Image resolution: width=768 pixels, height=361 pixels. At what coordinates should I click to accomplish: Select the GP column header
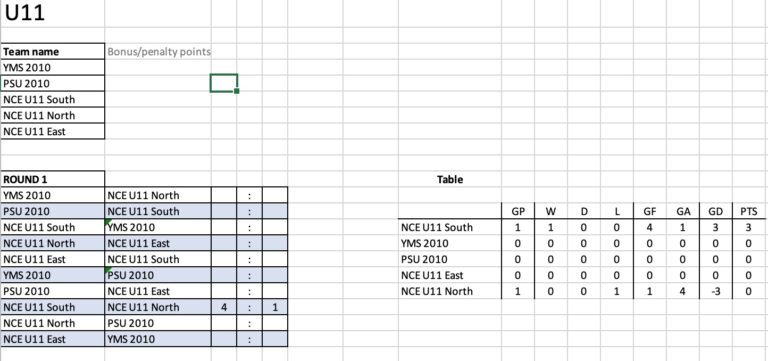click(x=518, y=211)
